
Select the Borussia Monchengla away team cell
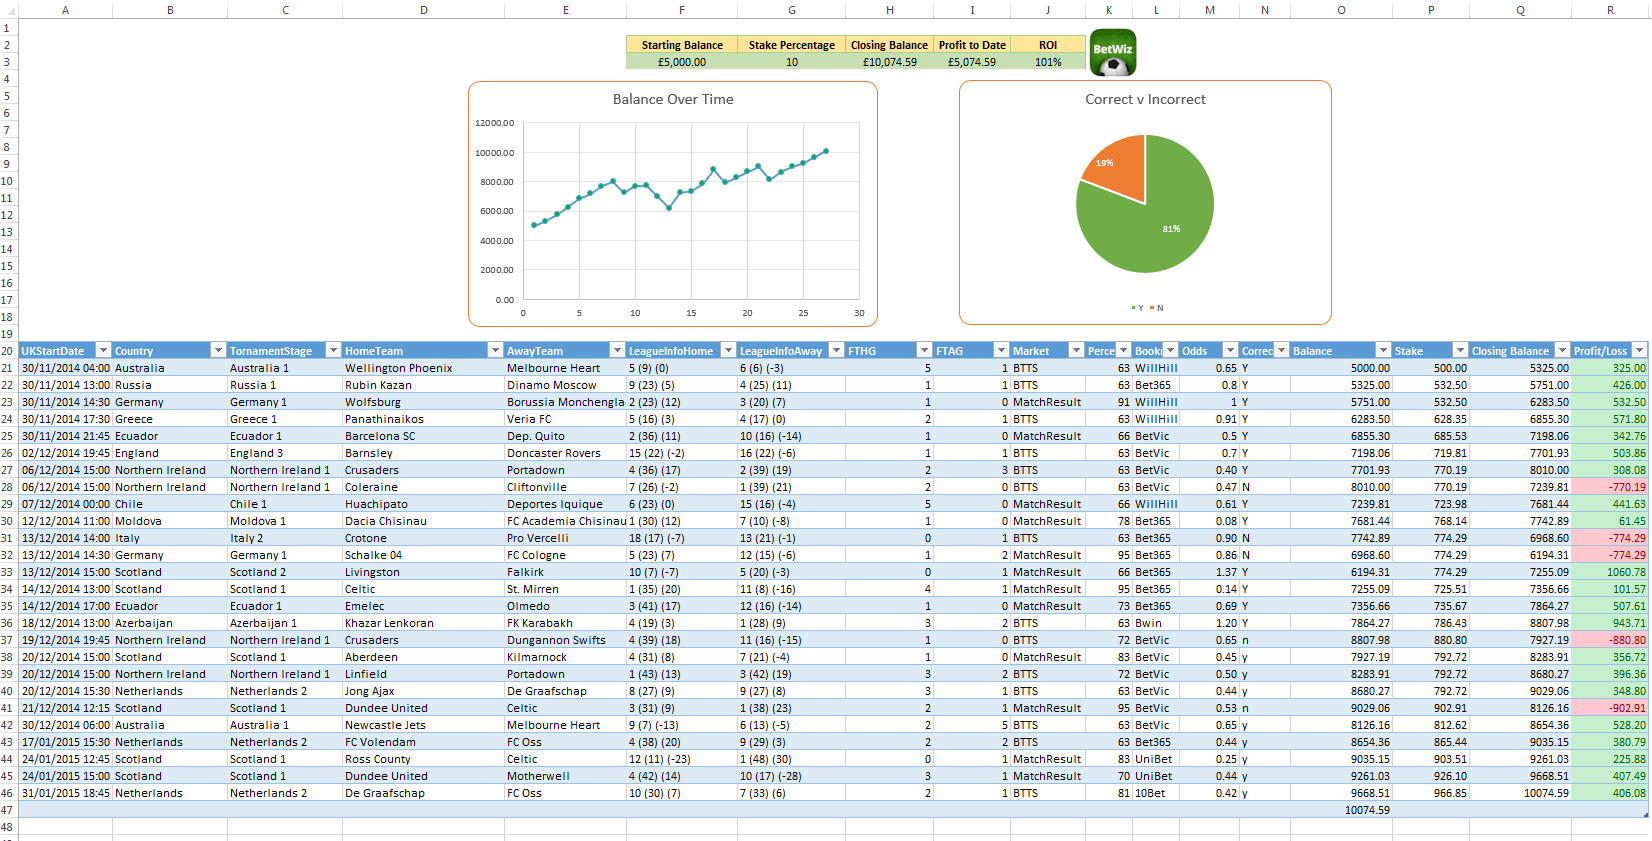pos(565,402)
